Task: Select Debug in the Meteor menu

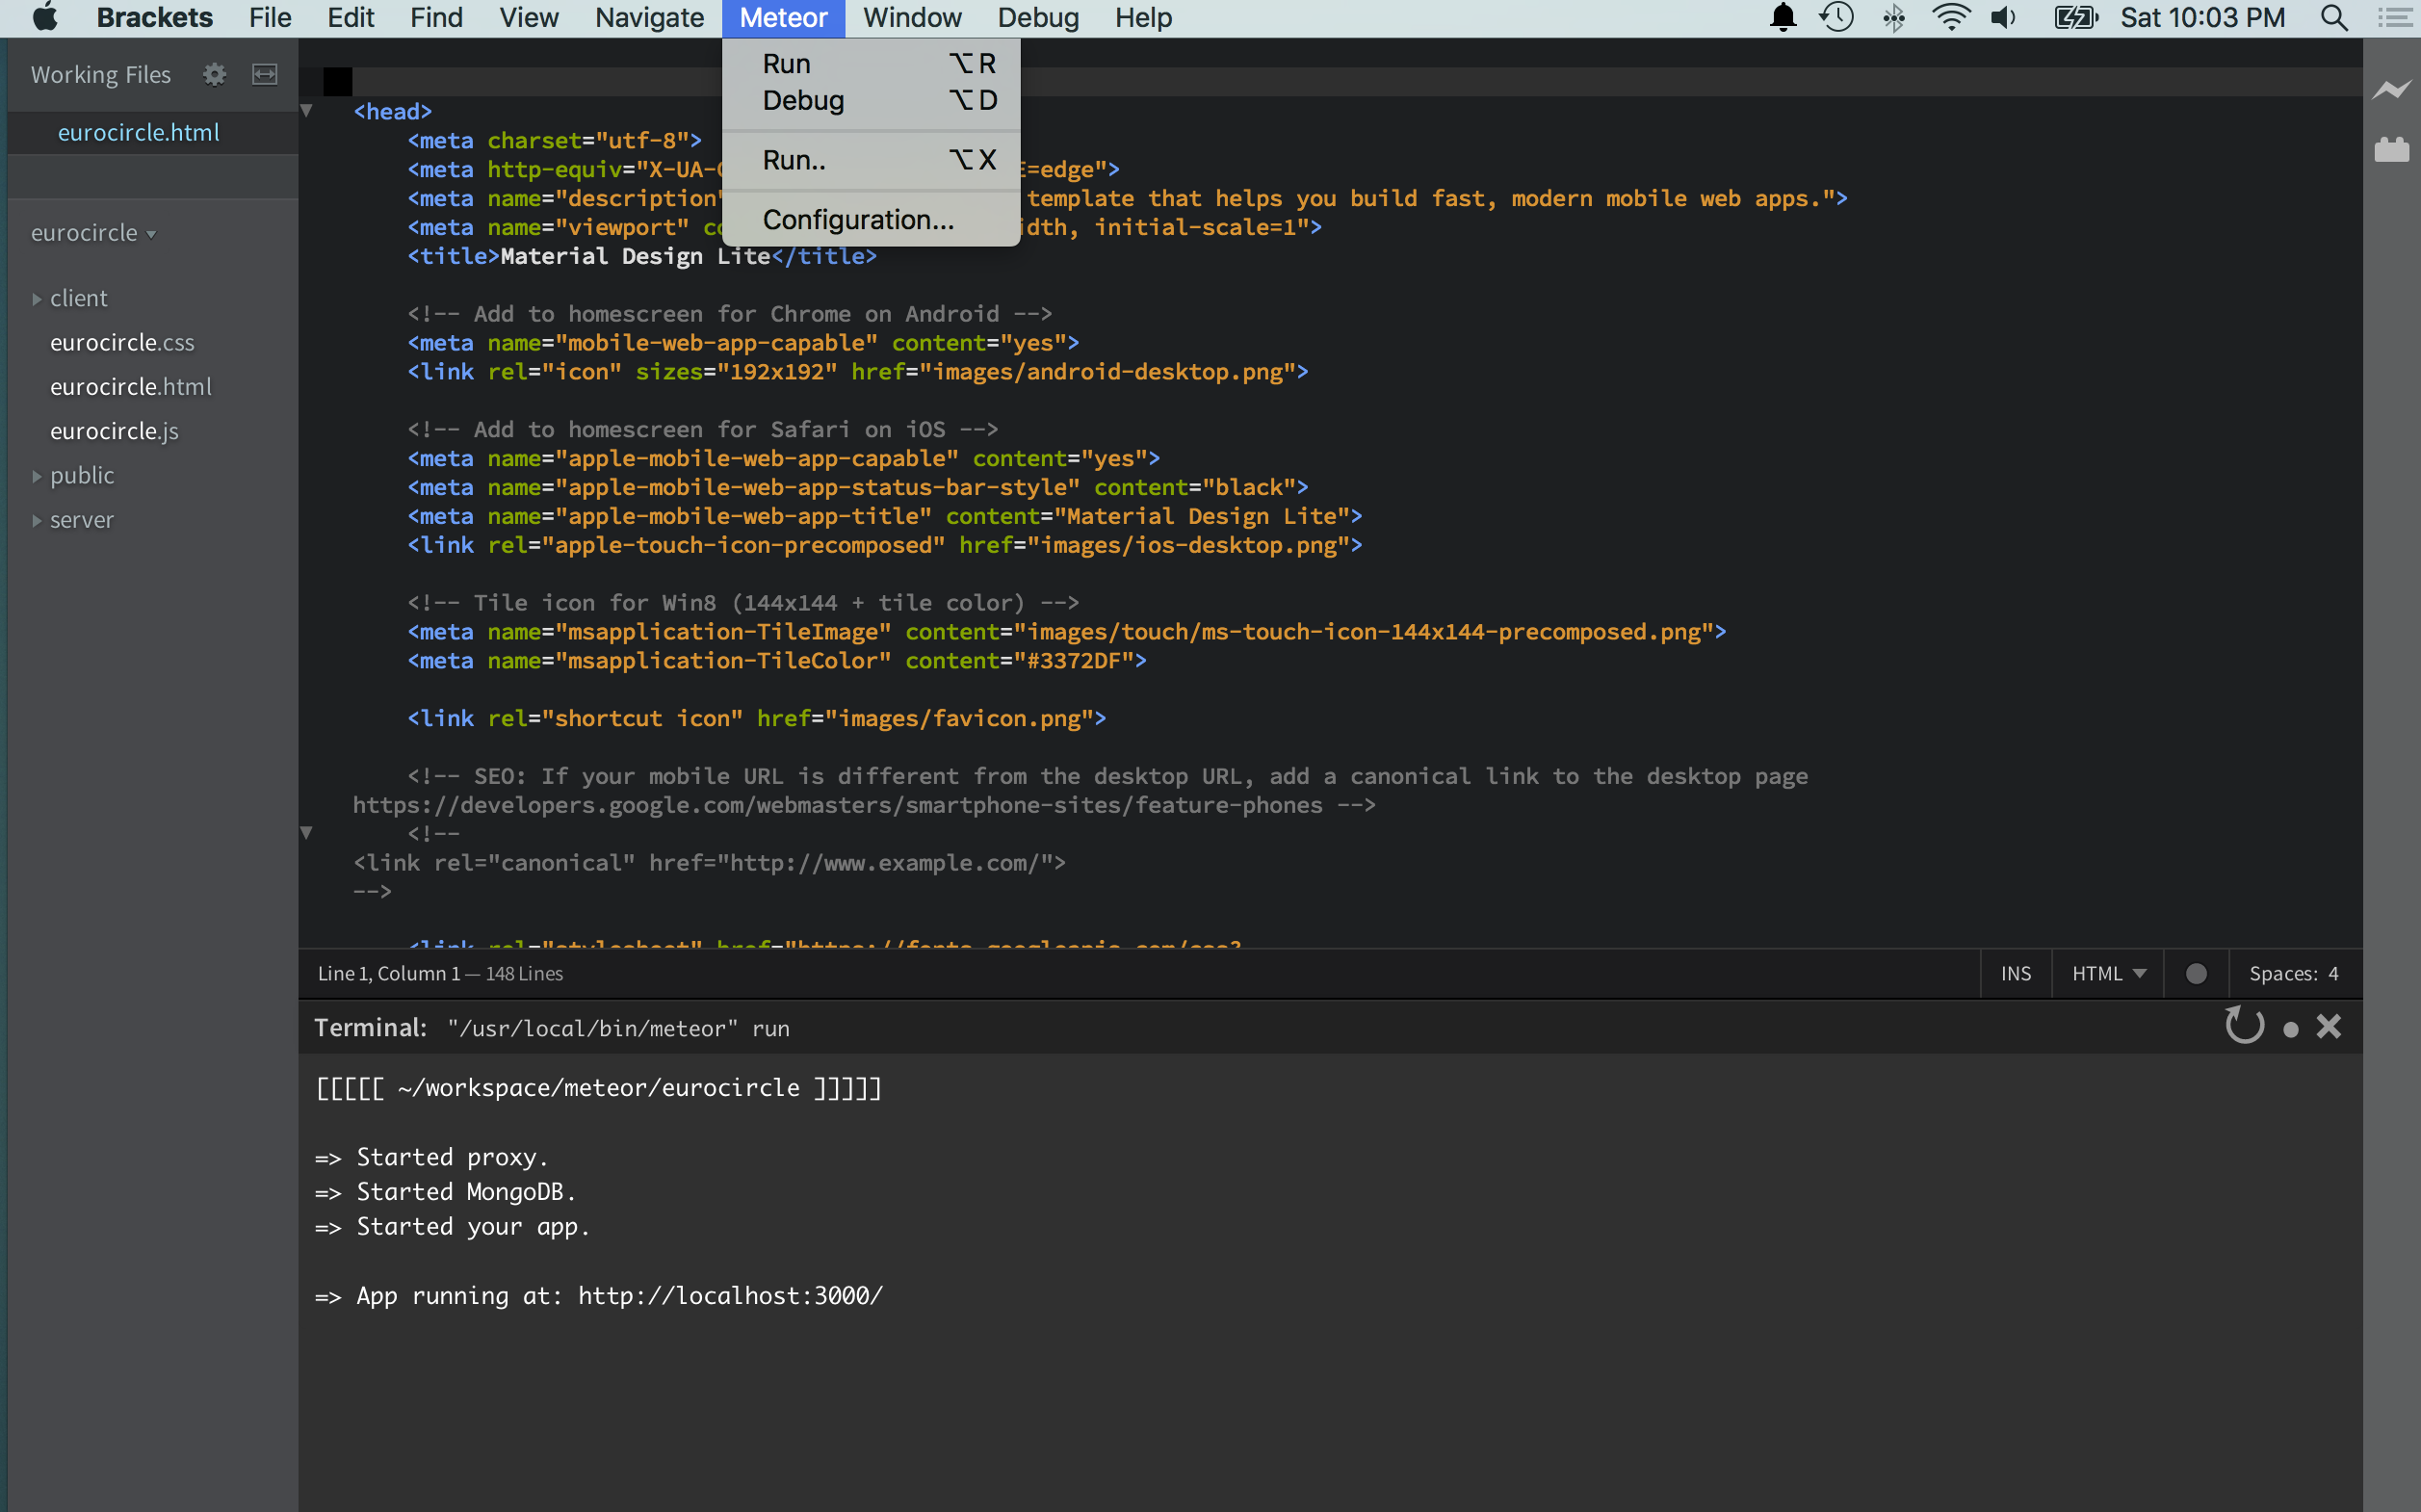Action: click(x=871, y=100)
